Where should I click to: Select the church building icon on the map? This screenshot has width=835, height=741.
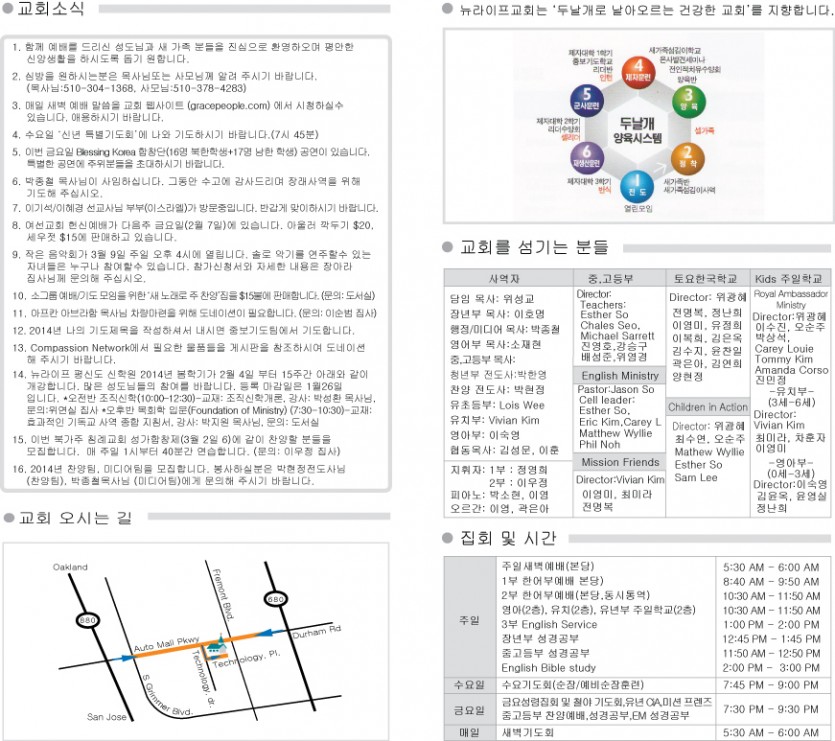(216, 645)
